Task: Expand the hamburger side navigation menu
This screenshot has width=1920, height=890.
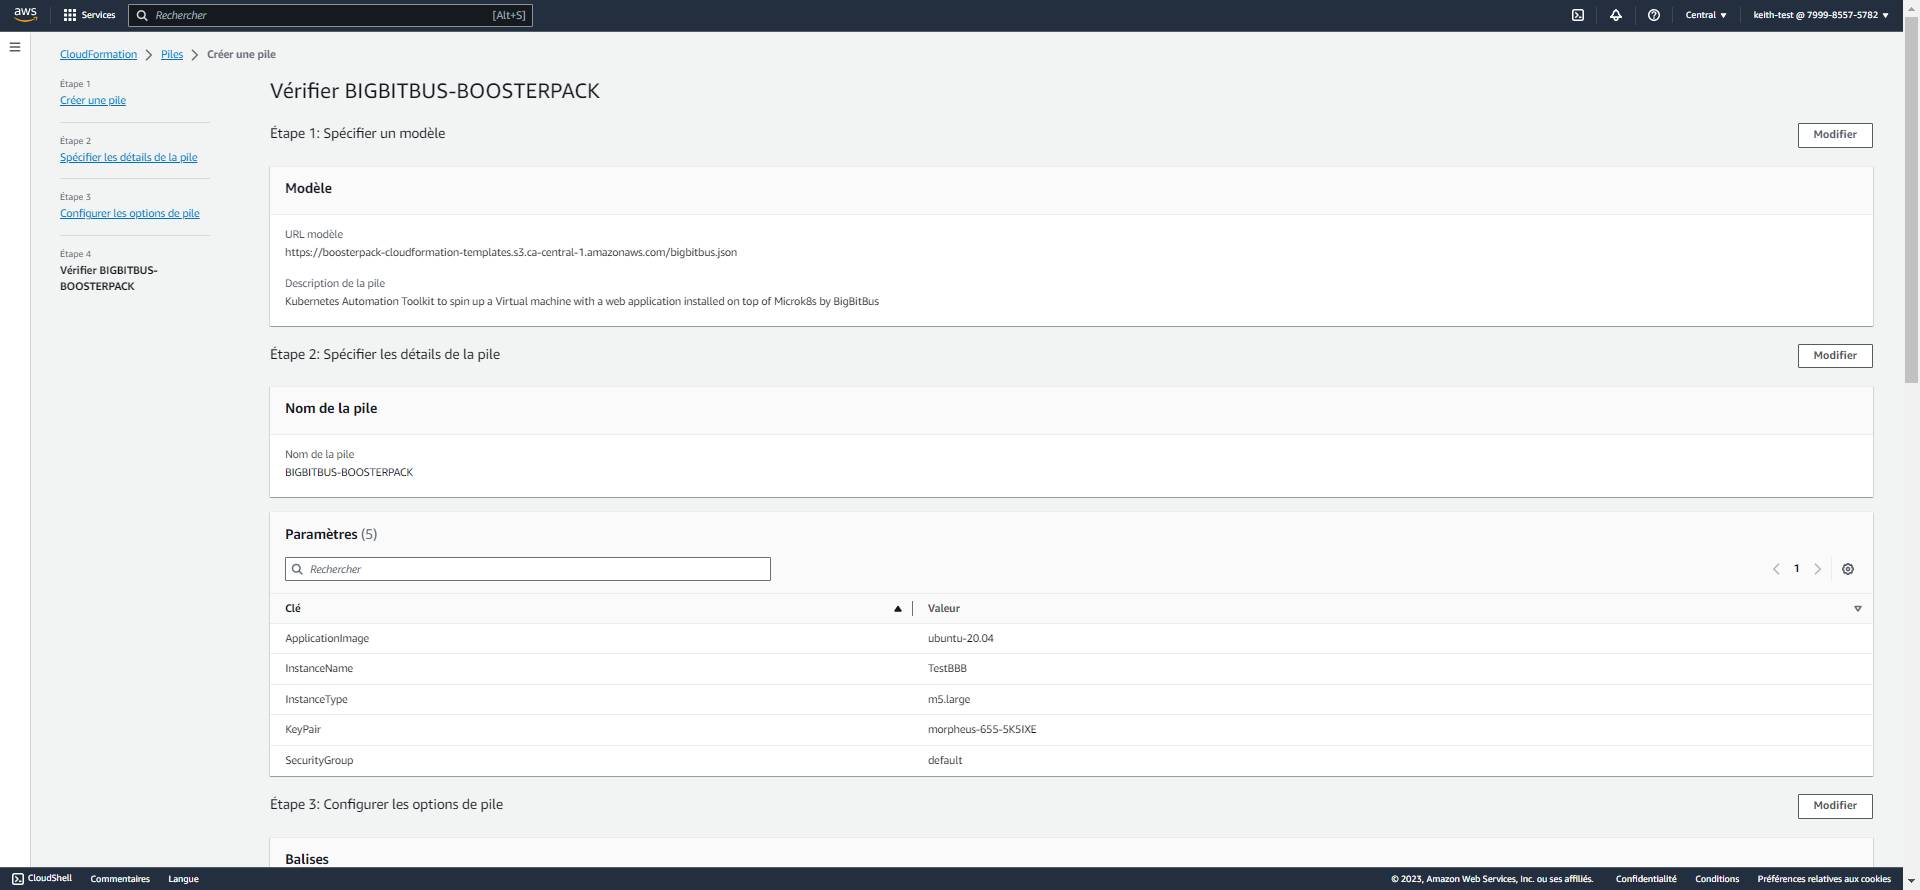Action: click(x=15, y=47)
